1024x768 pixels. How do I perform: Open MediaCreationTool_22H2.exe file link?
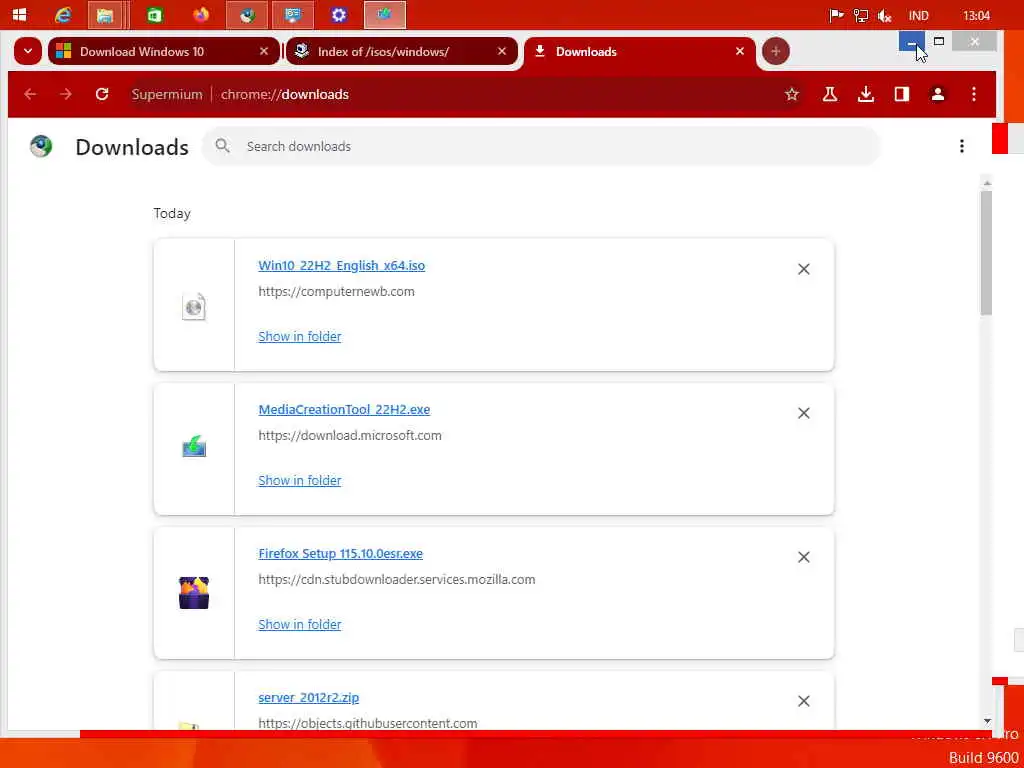(344, 409)
